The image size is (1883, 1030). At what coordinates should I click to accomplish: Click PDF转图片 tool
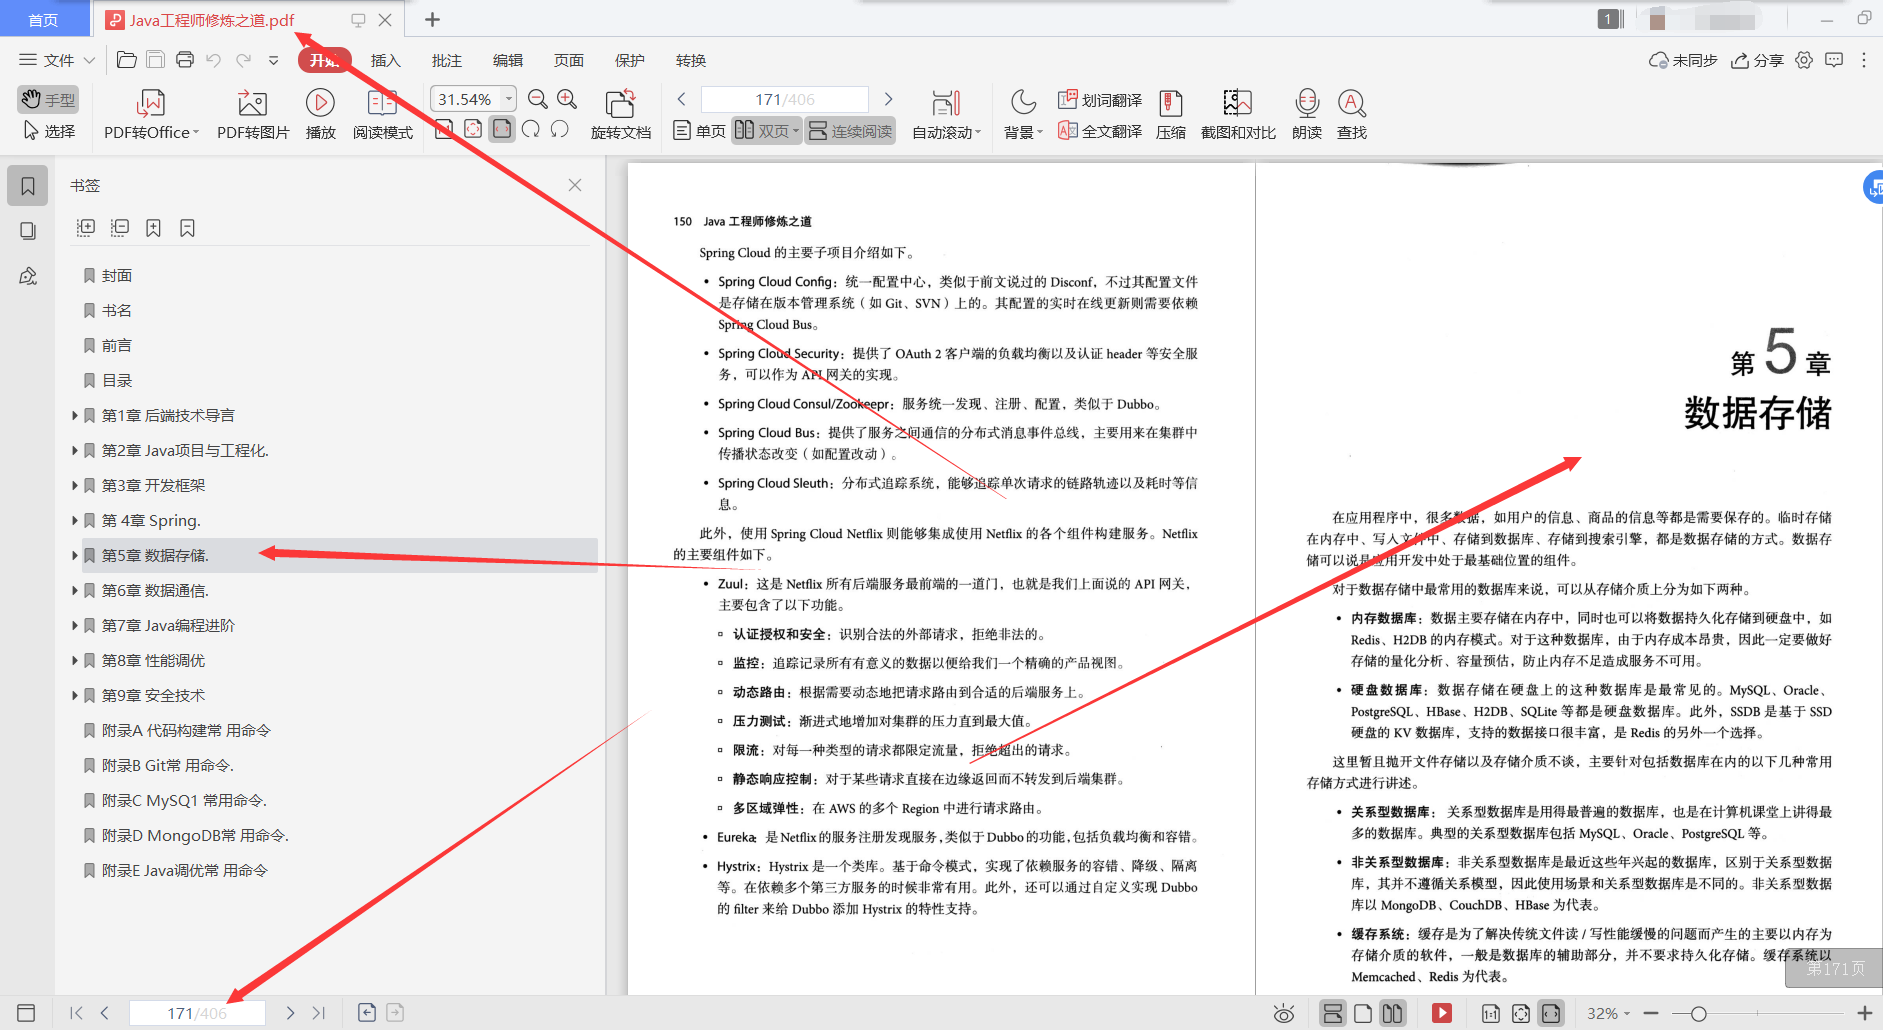tap(253, 114)
